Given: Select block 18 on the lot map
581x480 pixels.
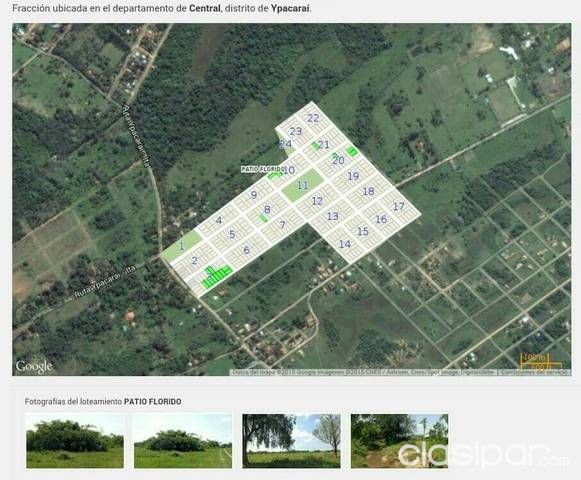Looking at the screenshot, I should coord(368,191).
